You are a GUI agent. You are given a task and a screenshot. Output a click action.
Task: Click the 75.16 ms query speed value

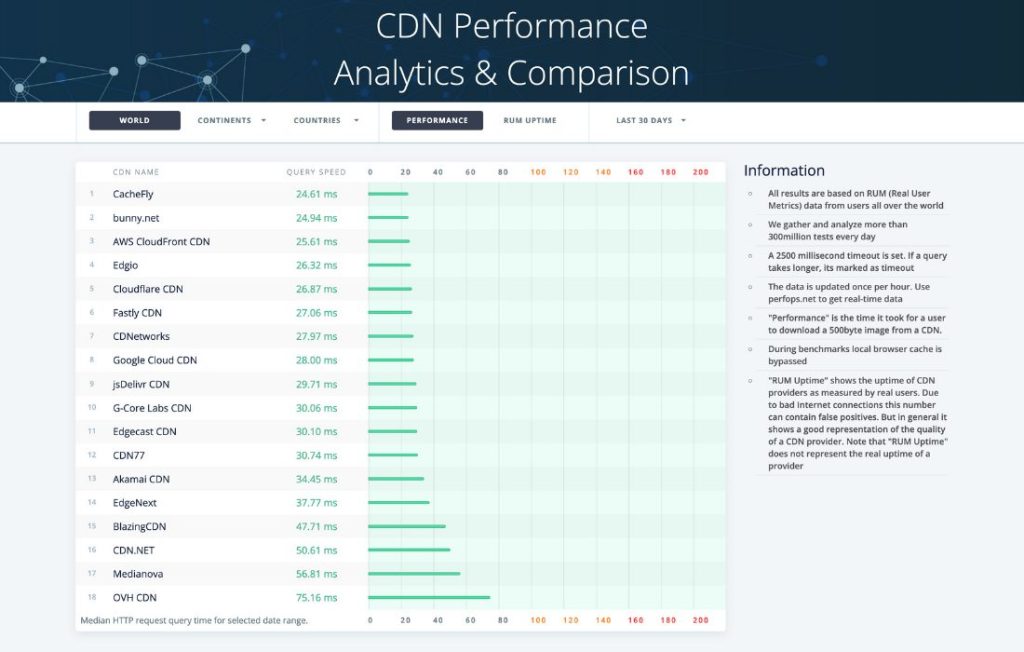click(x=317, y=598)
